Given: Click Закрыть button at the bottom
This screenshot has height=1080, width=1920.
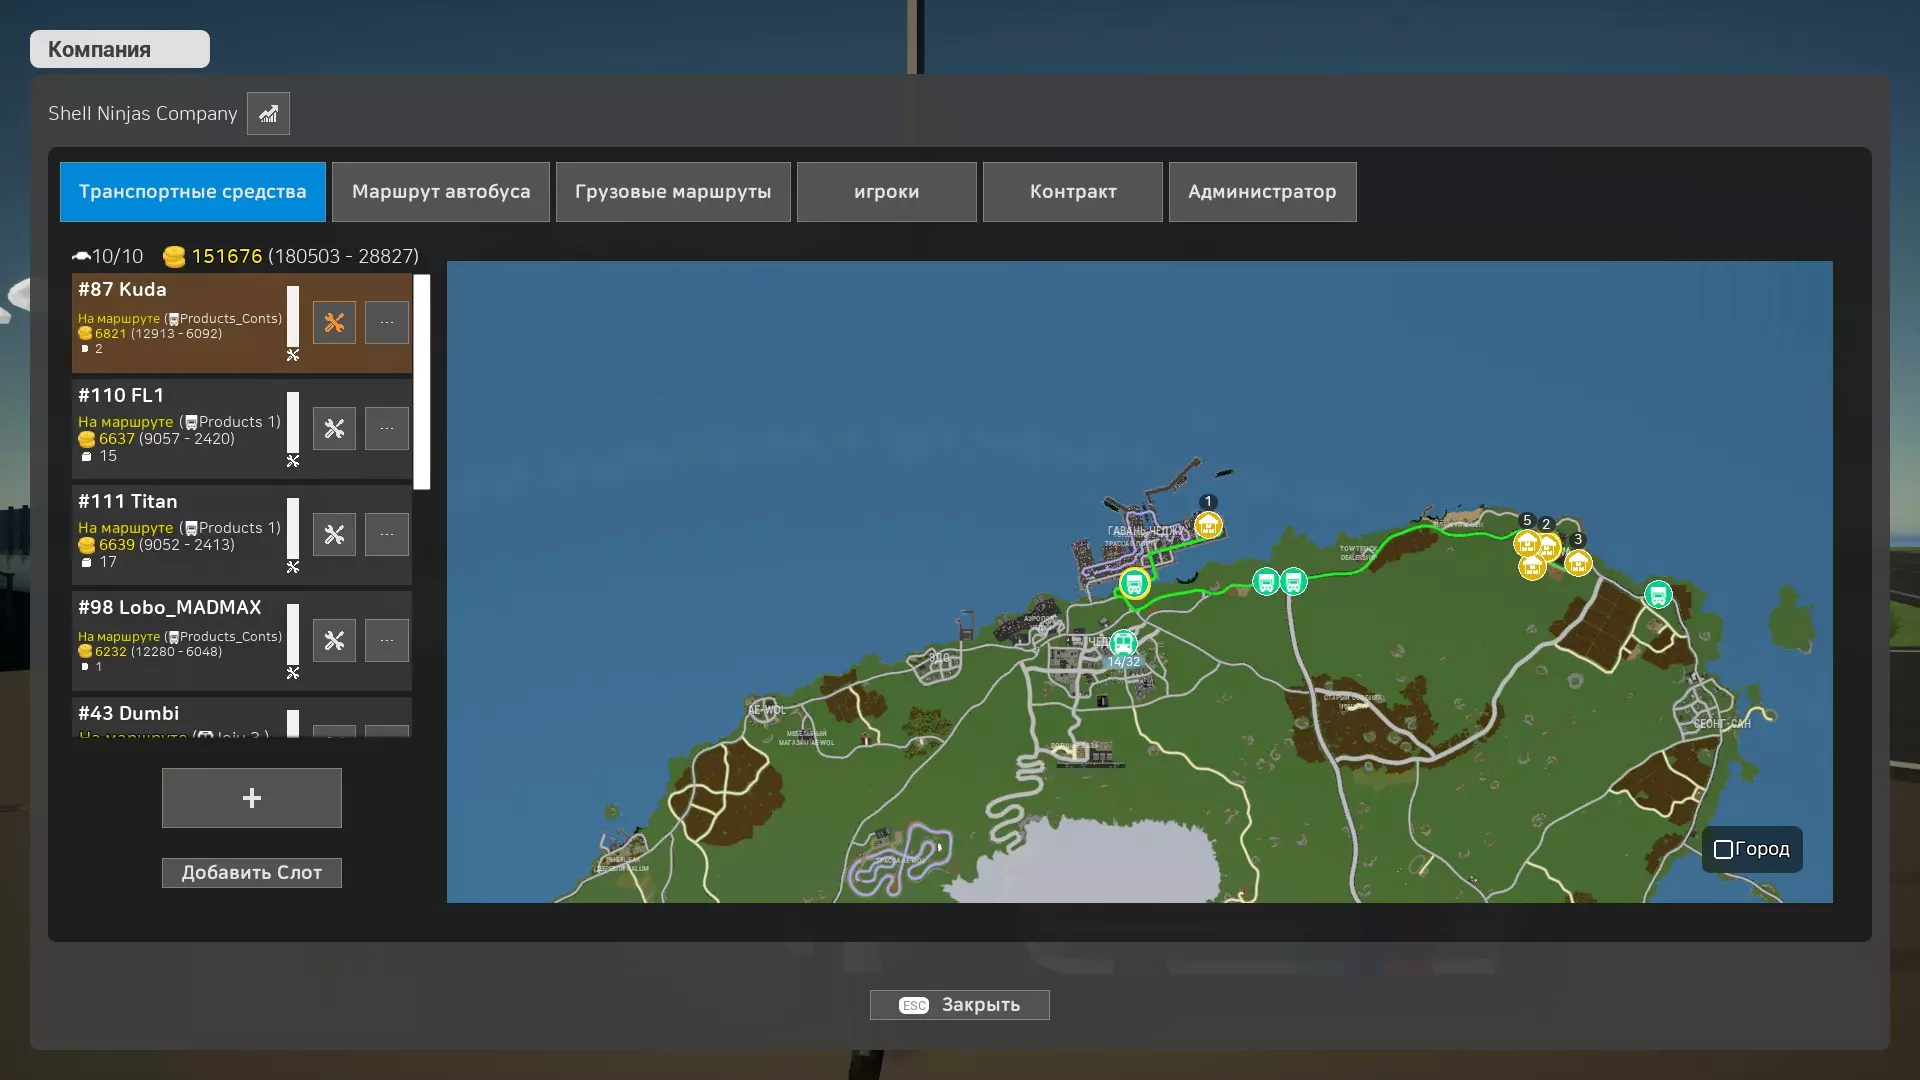Looking at the screenshot, I should 960,1005.
